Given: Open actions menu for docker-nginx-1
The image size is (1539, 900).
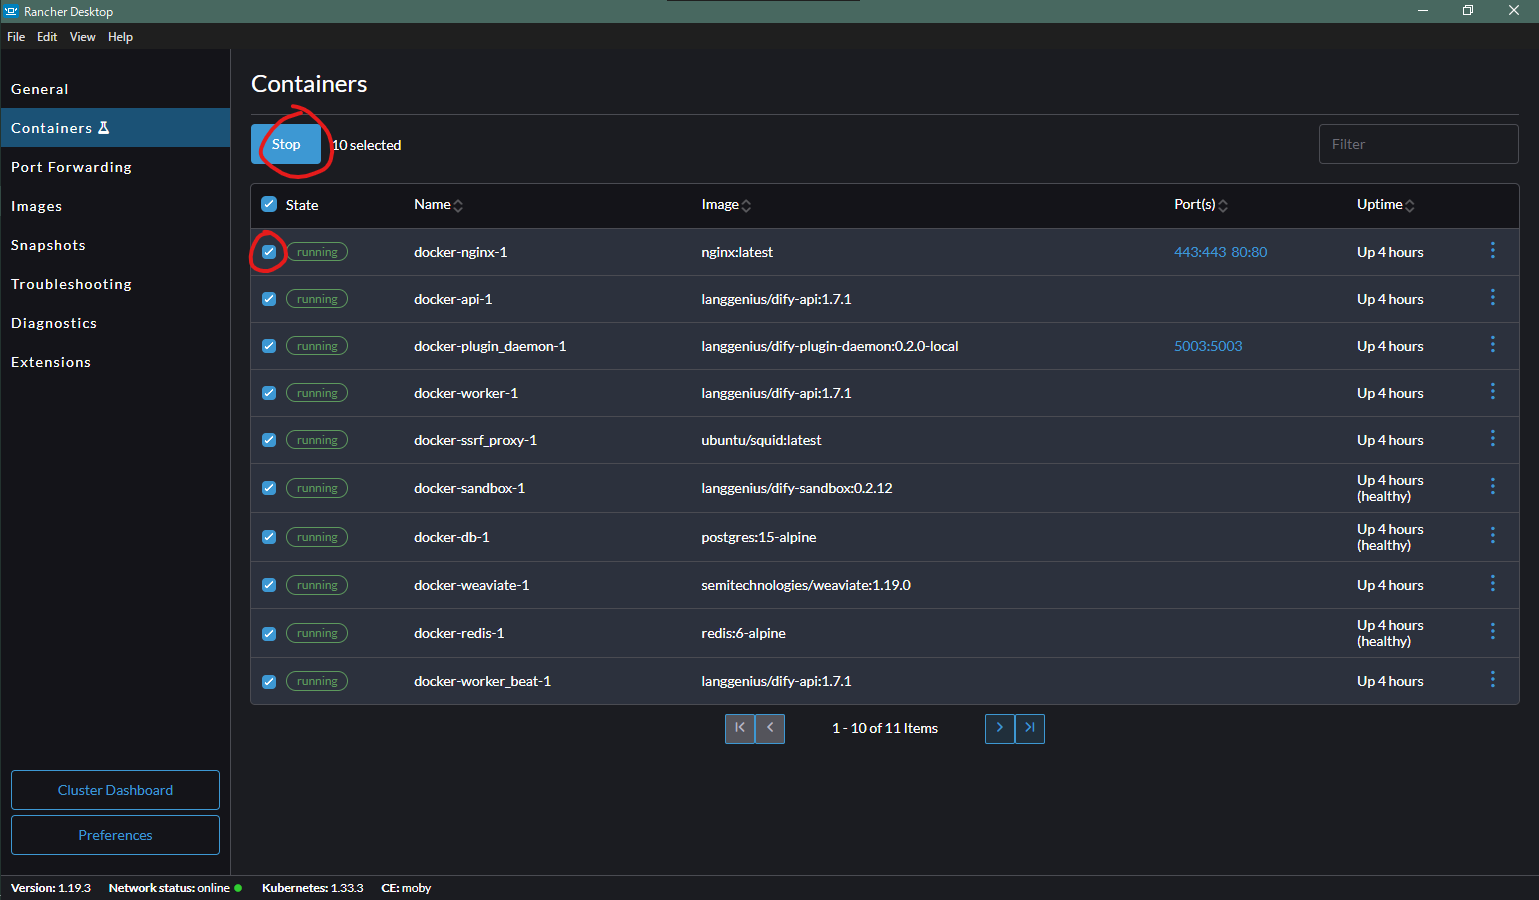Looking at the screenshot, I should [x=1493, y=250].
